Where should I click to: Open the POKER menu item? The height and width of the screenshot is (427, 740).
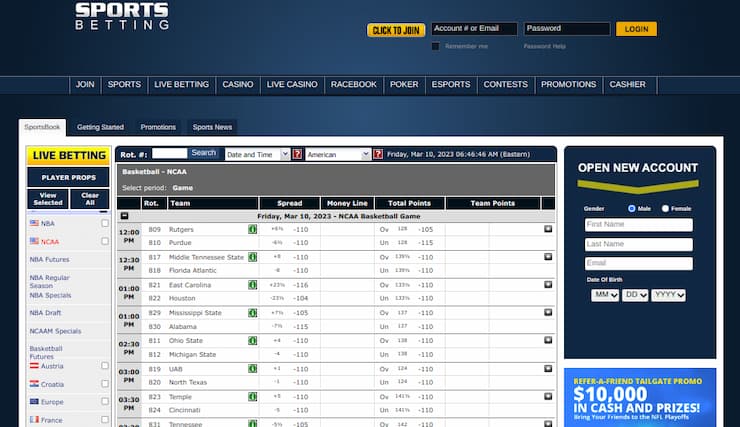pyautogui.click(x=404, y=84)
